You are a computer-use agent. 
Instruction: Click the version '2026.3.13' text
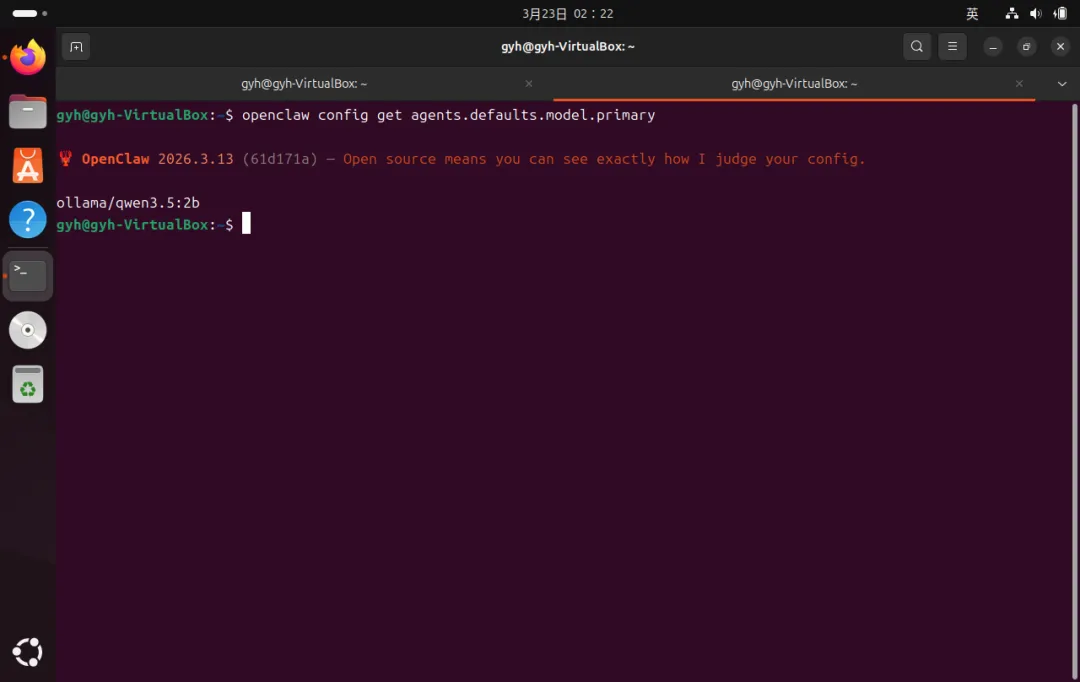coord(196,158)
